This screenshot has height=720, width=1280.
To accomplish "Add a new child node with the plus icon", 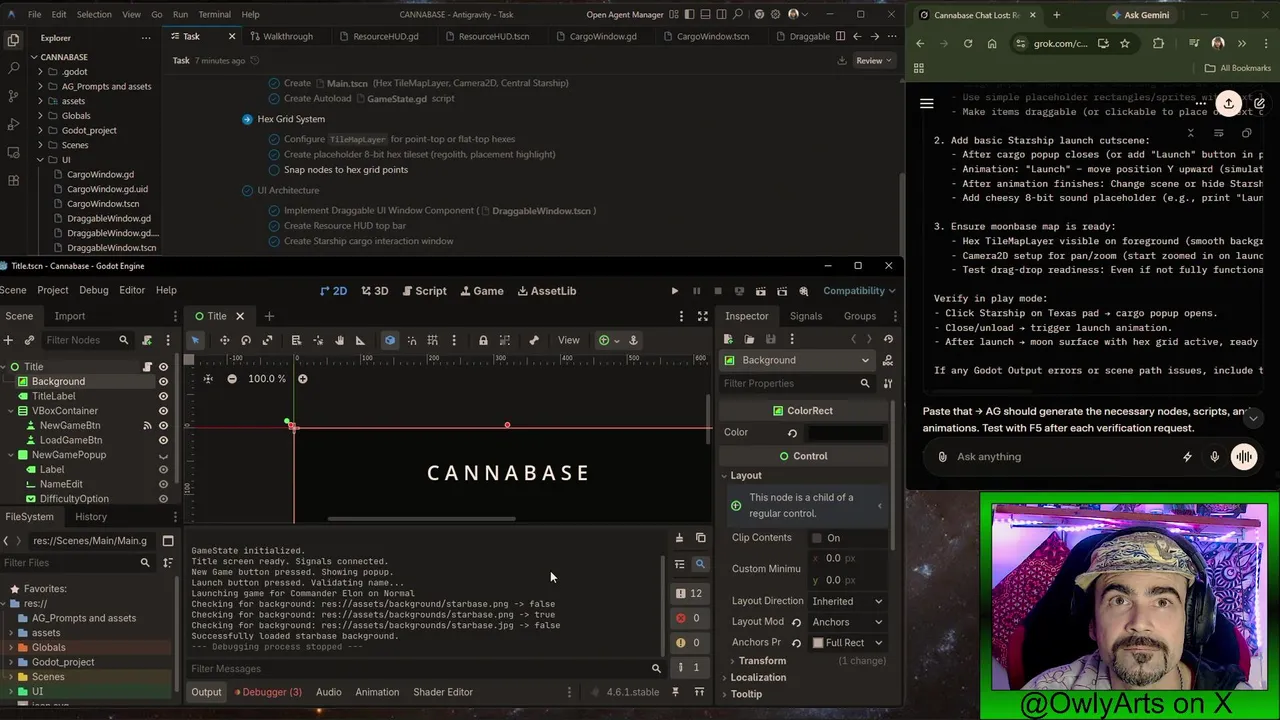I will click(x=8, y=340).
